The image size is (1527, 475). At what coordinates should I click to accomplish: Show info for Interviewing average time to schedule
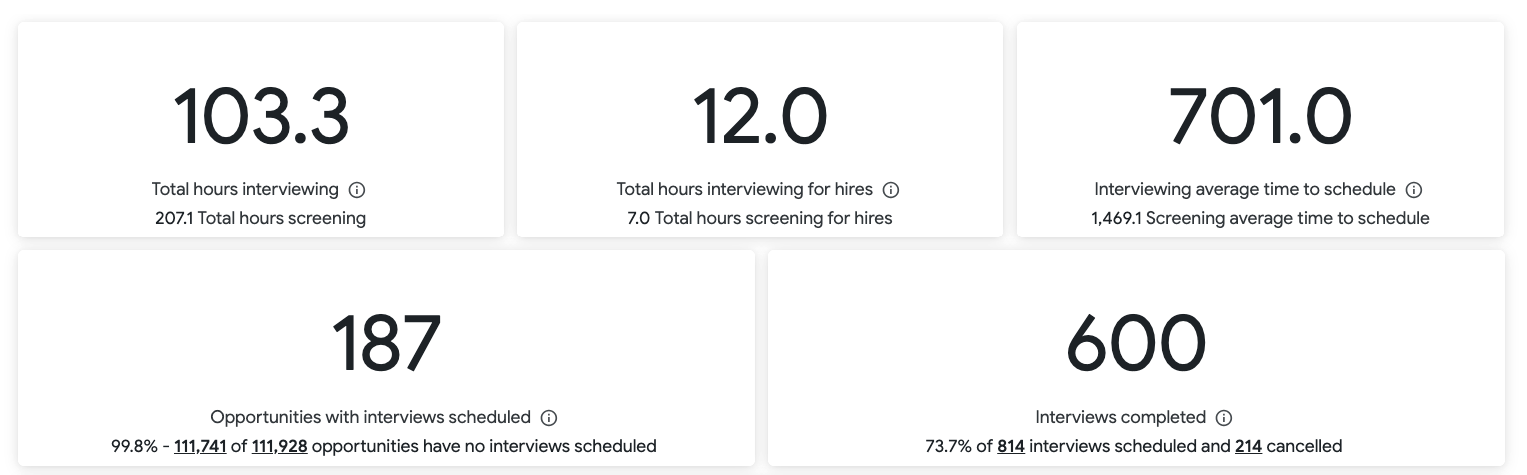point(1414,189)
